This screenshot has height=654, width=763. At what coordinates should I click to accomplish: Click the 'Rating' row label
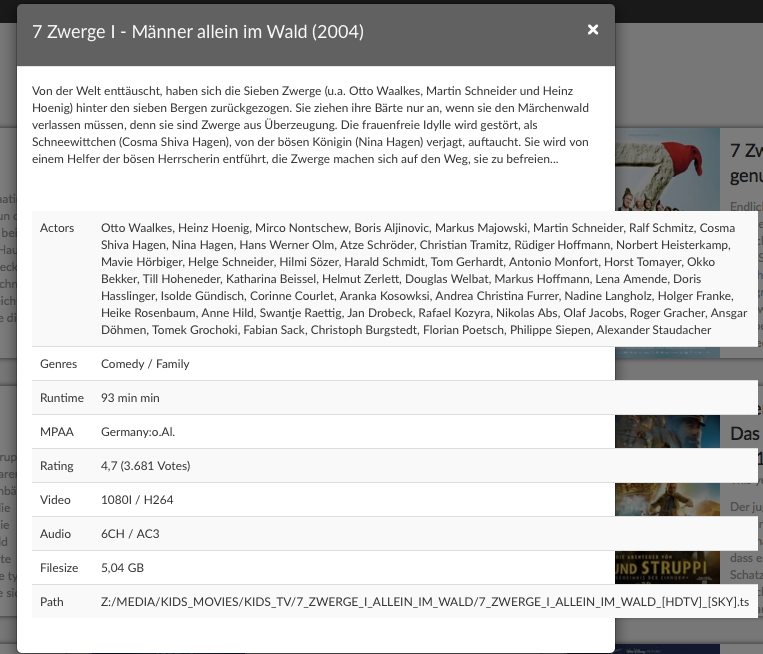coord(56,466)
